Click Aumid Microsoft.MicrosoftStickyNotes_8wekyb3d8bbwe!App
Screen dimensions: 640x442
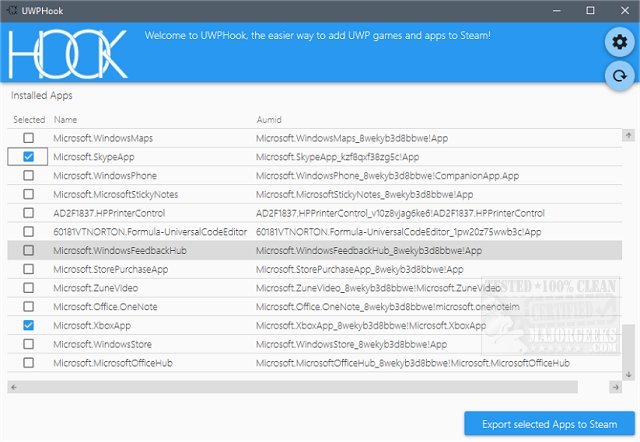tap(364, 194)
